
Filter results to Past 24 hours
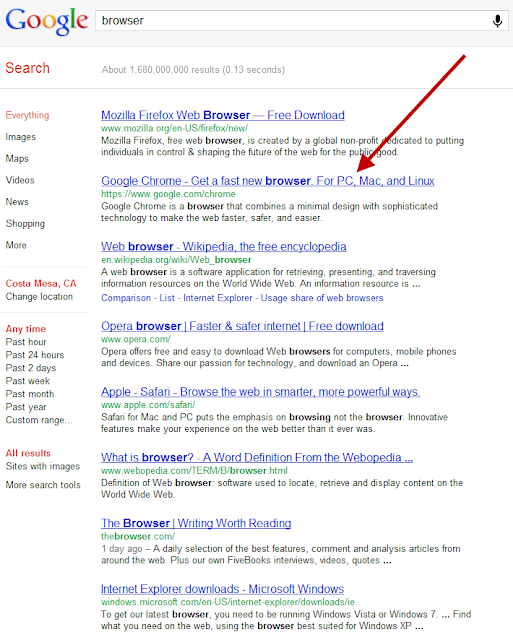click(35, 355)
